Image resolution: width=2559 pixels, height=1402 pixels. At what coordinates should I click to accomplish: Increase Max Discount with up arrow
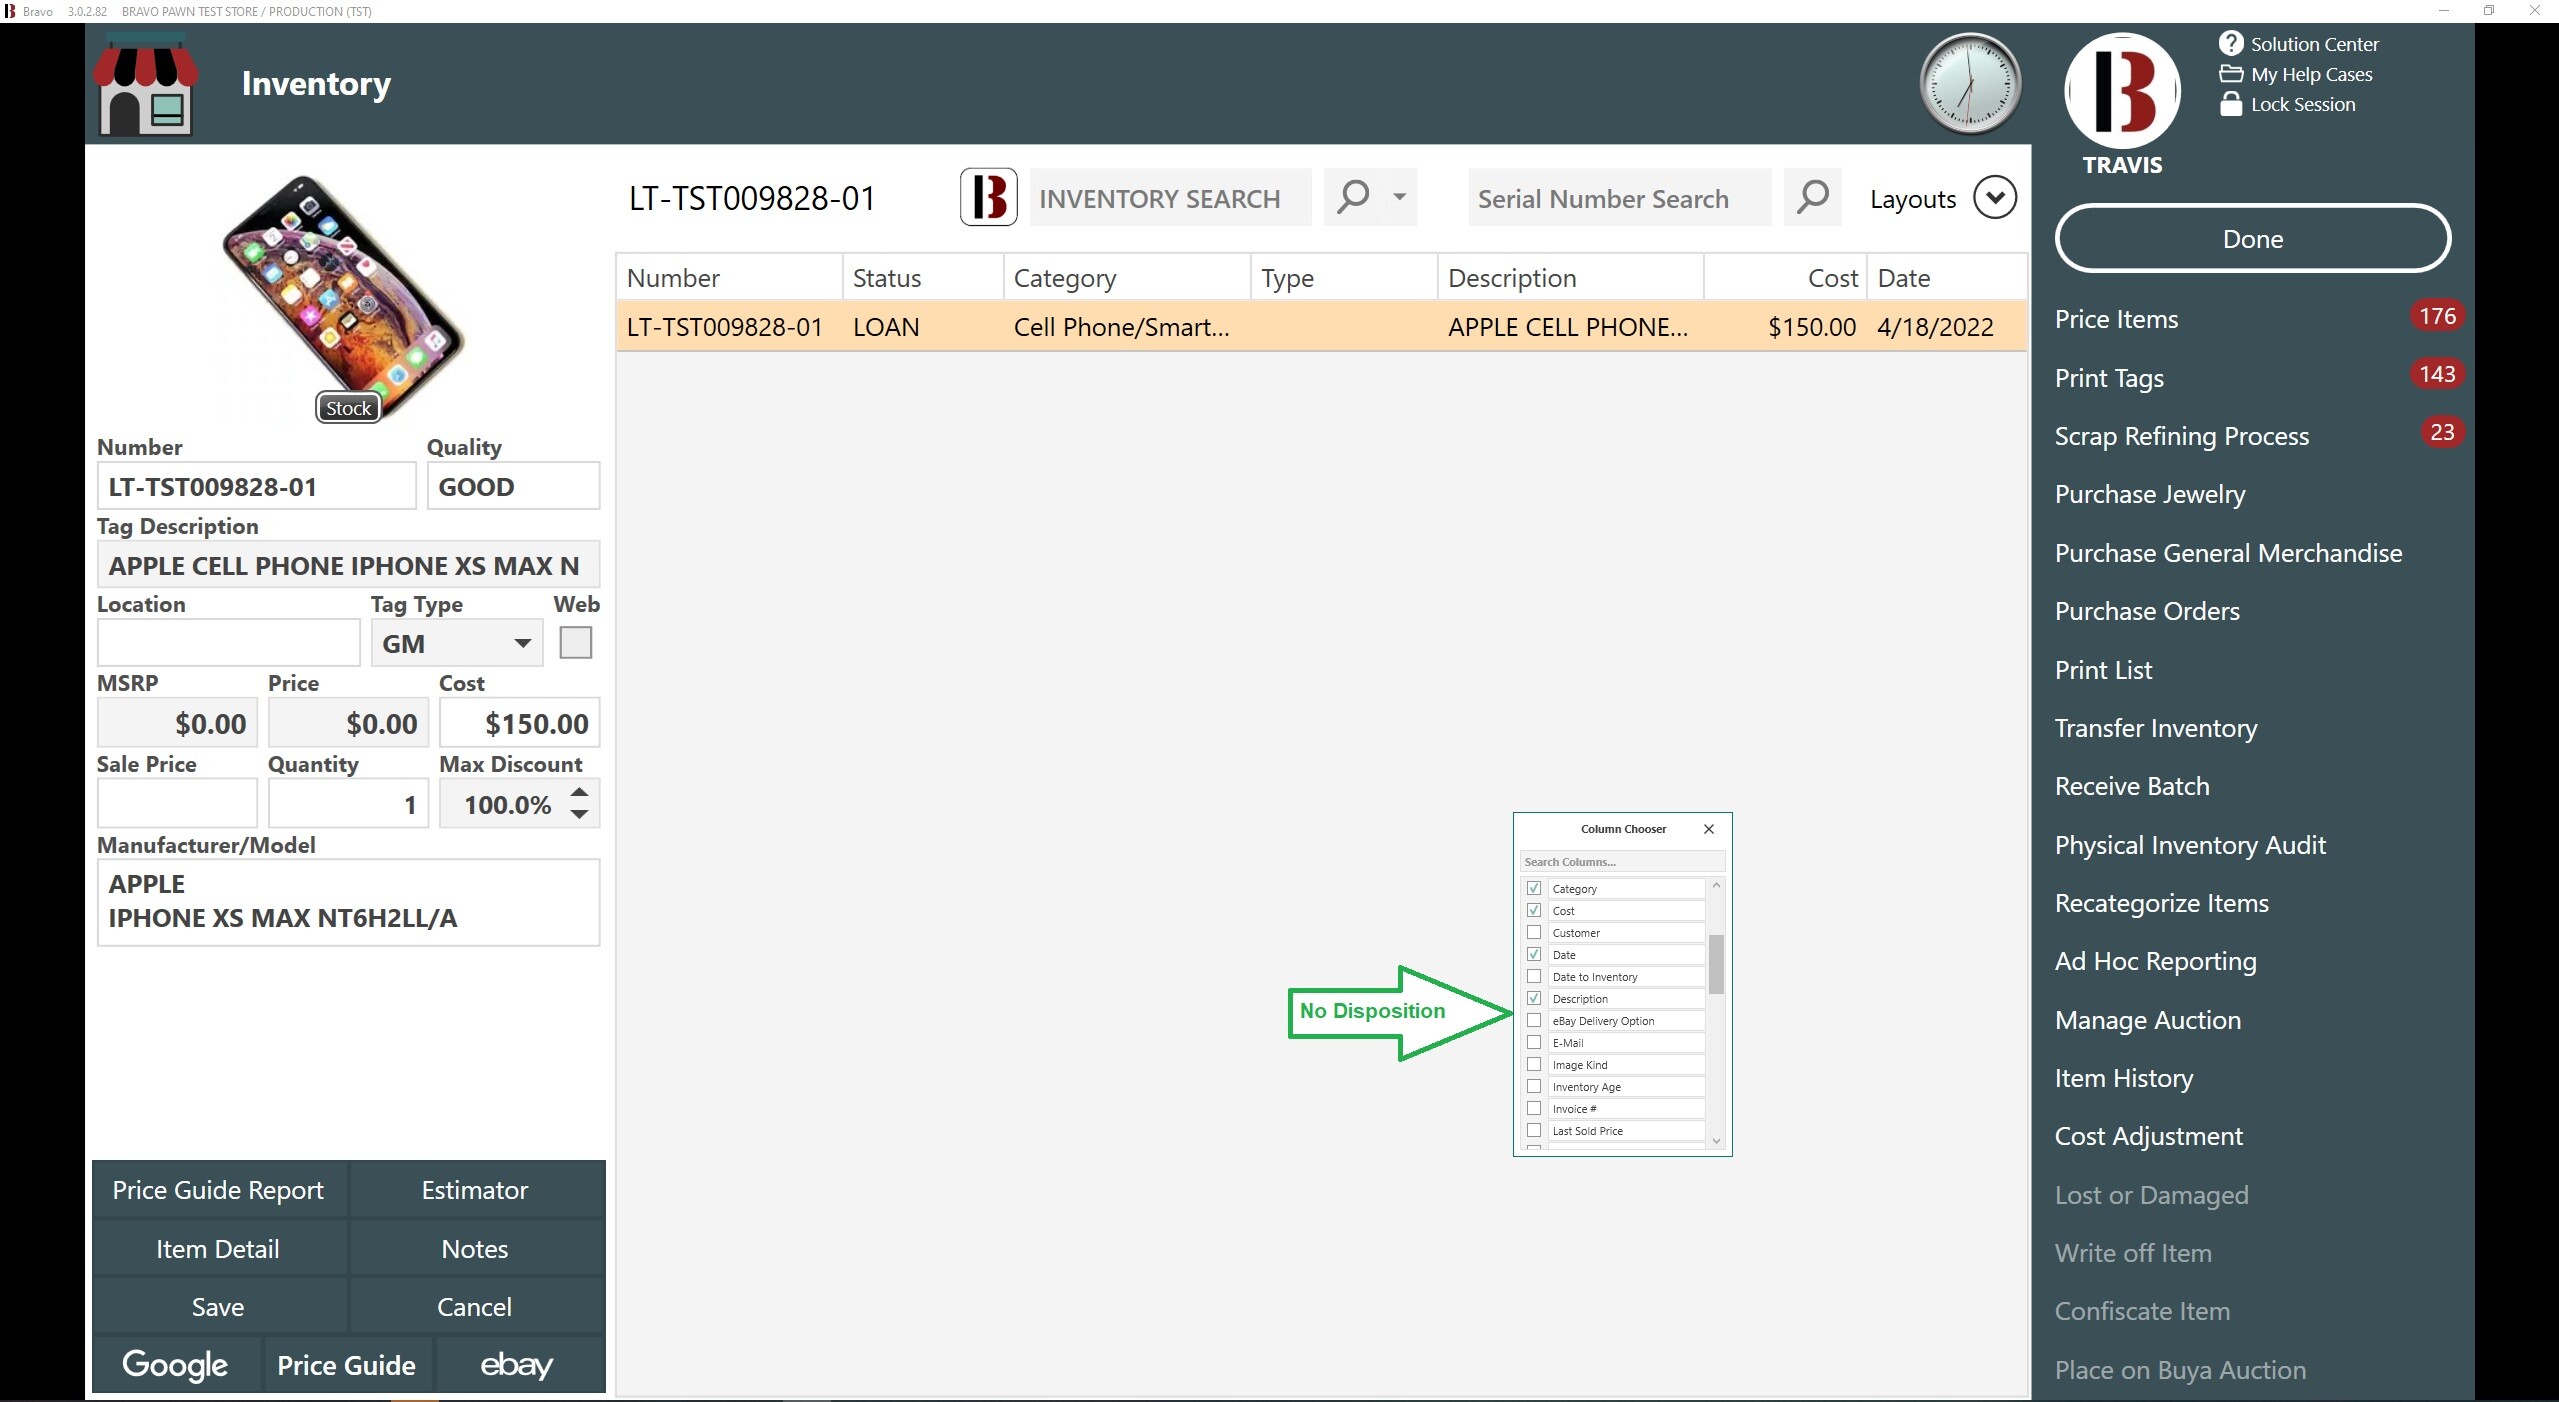coord(579,792)
